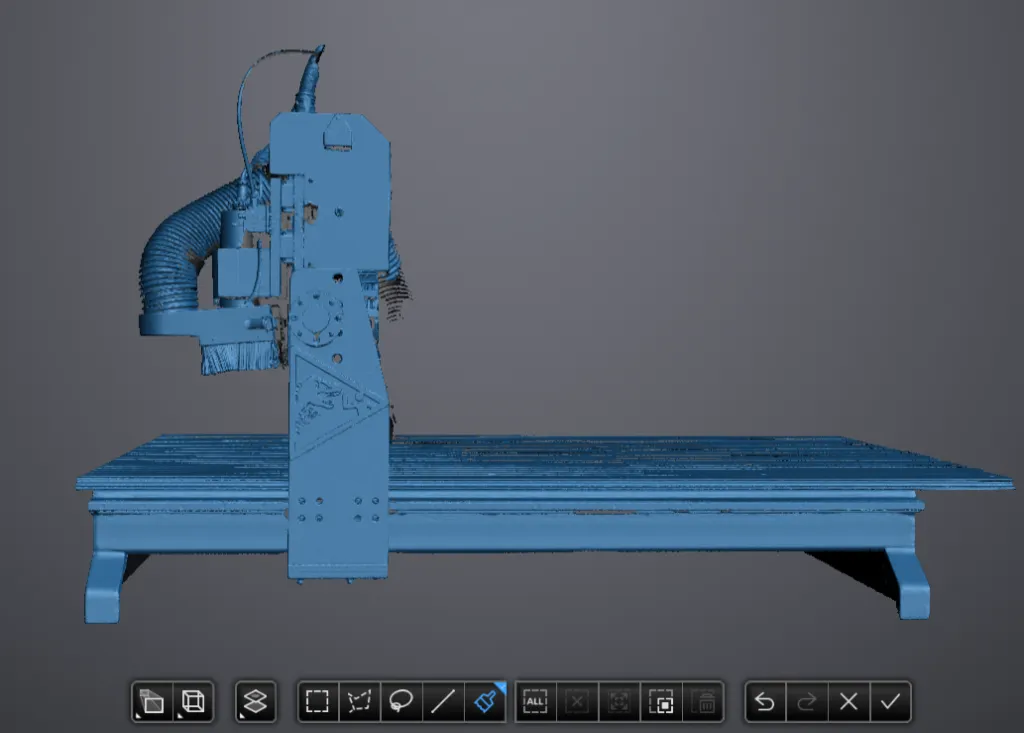
Task: Click the right leg of machine table
Action: (910, 585)
